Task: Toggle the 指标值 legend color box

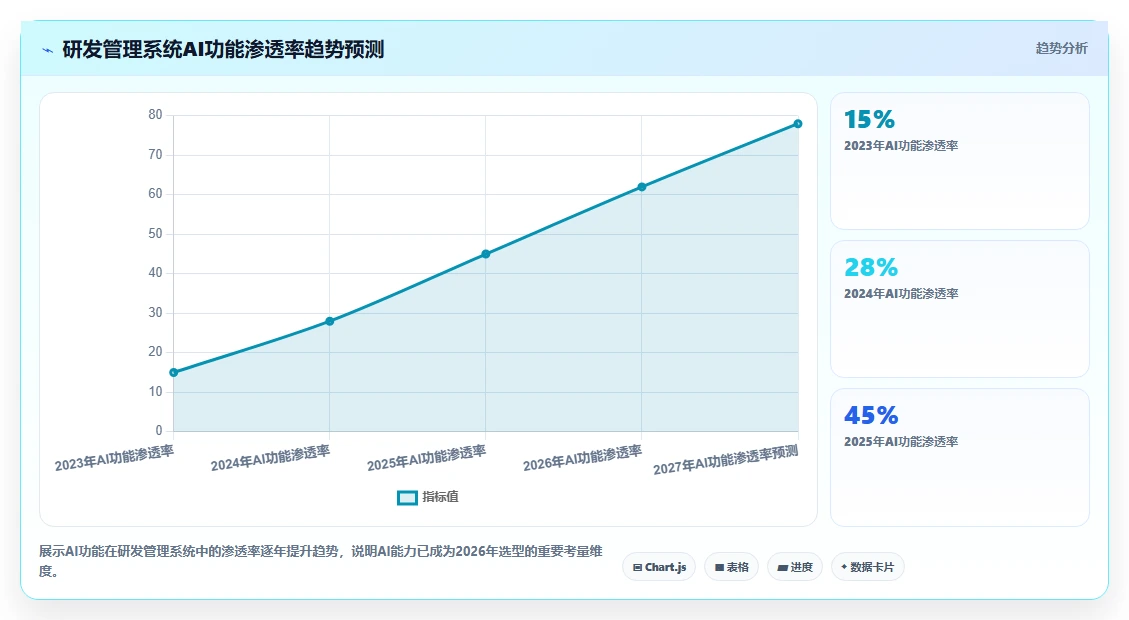Action: point(408,498)
